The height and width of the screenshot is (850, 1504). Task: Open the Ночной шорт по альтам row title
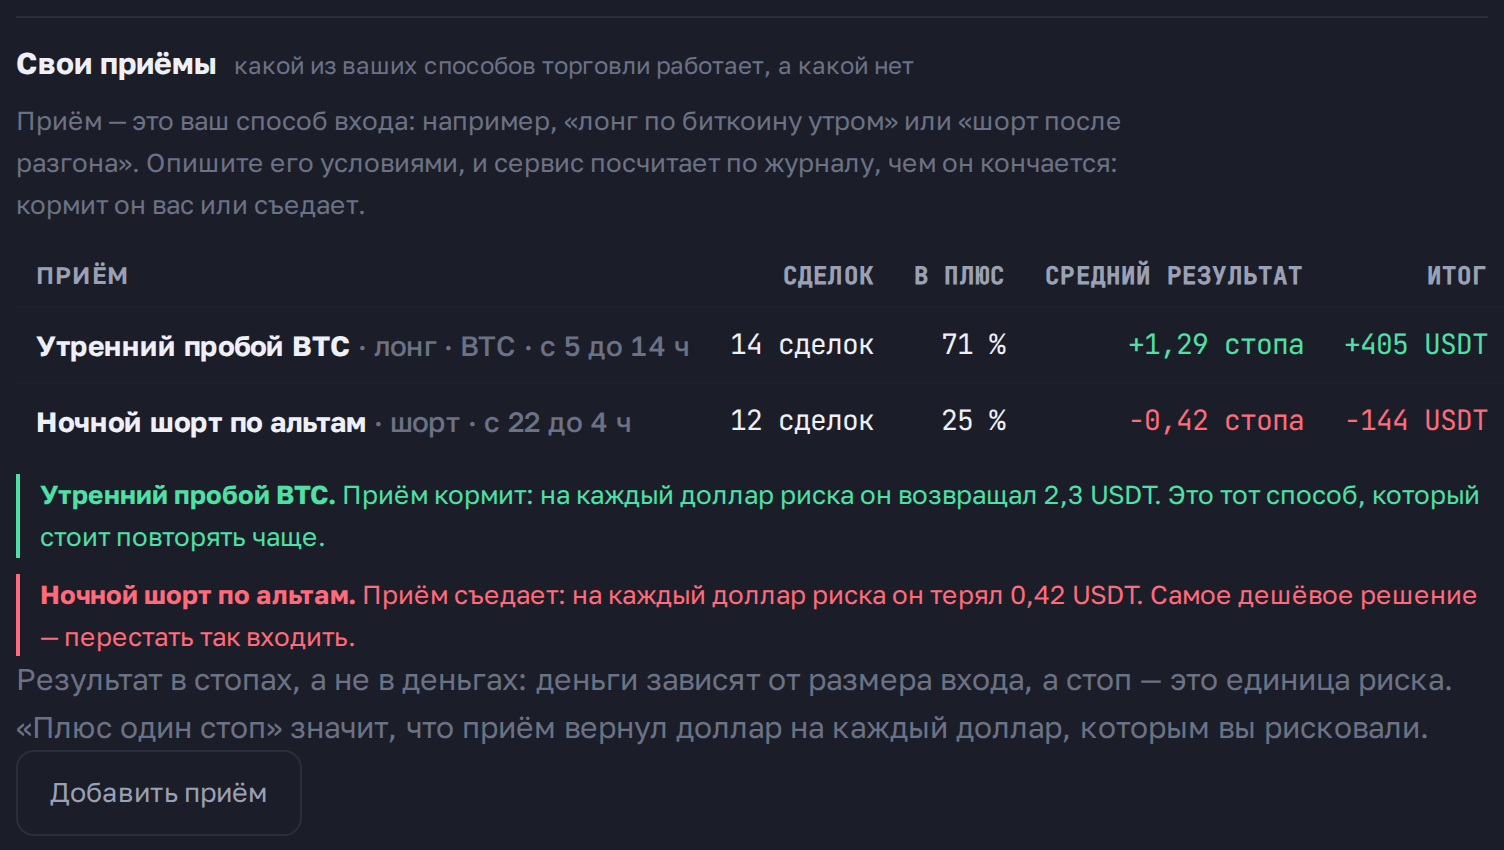[x=201, y=422]
